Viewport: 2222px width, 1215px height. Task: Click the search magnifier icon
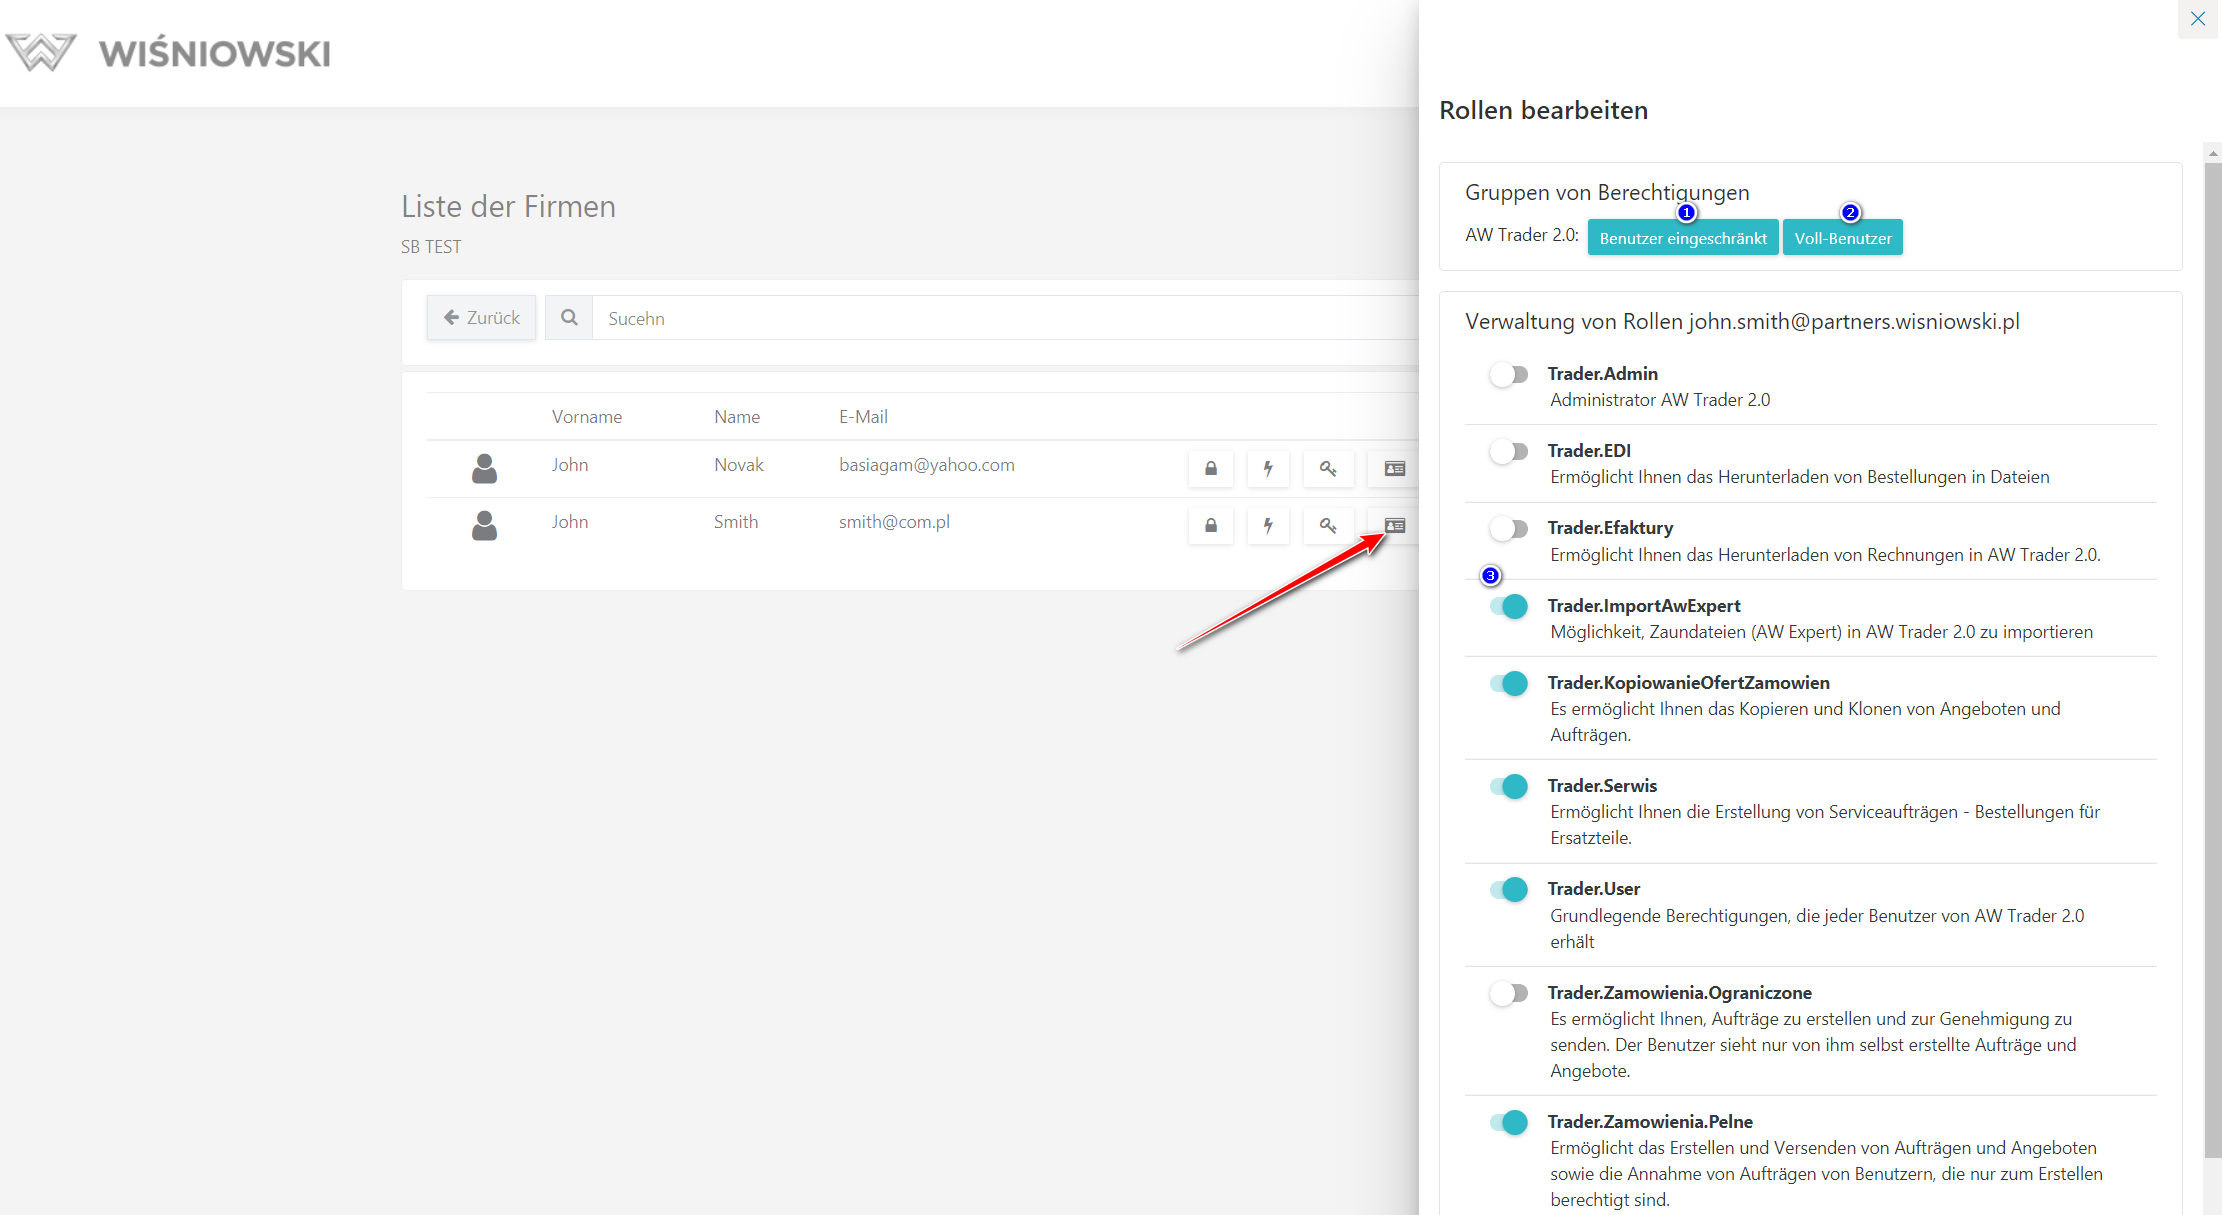coord(569,317)
